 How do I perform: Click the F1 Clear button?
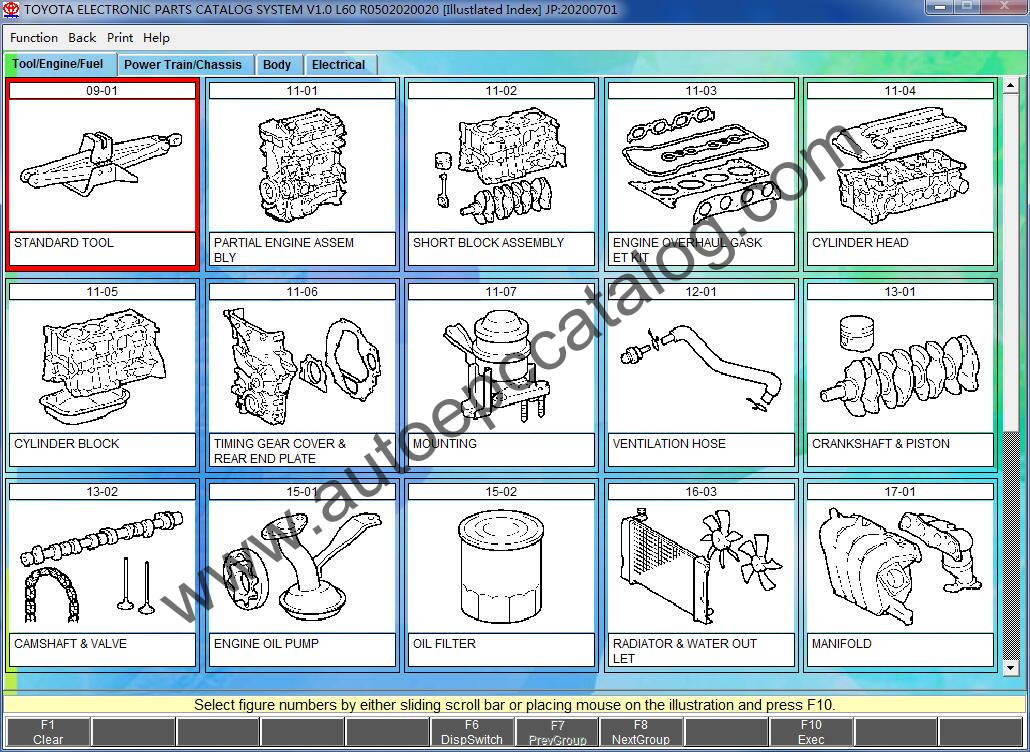(48, 732)
